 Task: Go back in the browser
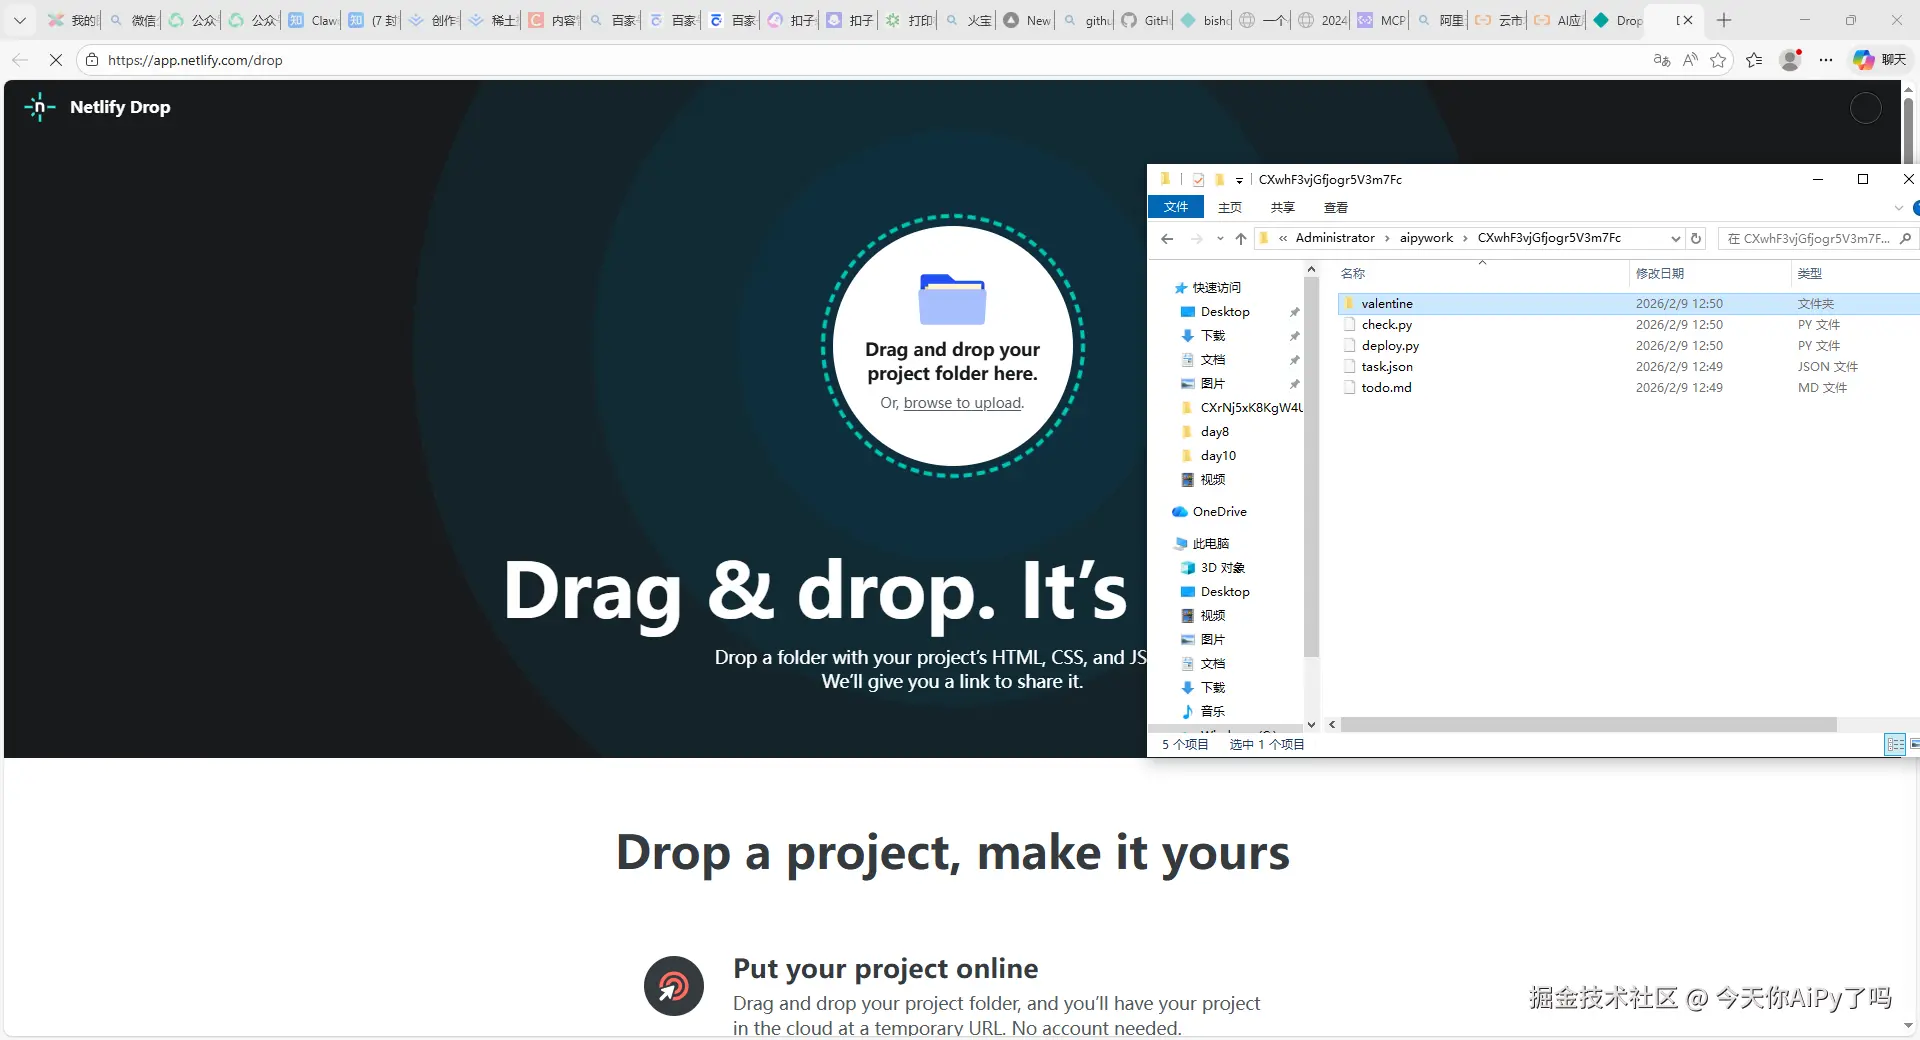20,60
